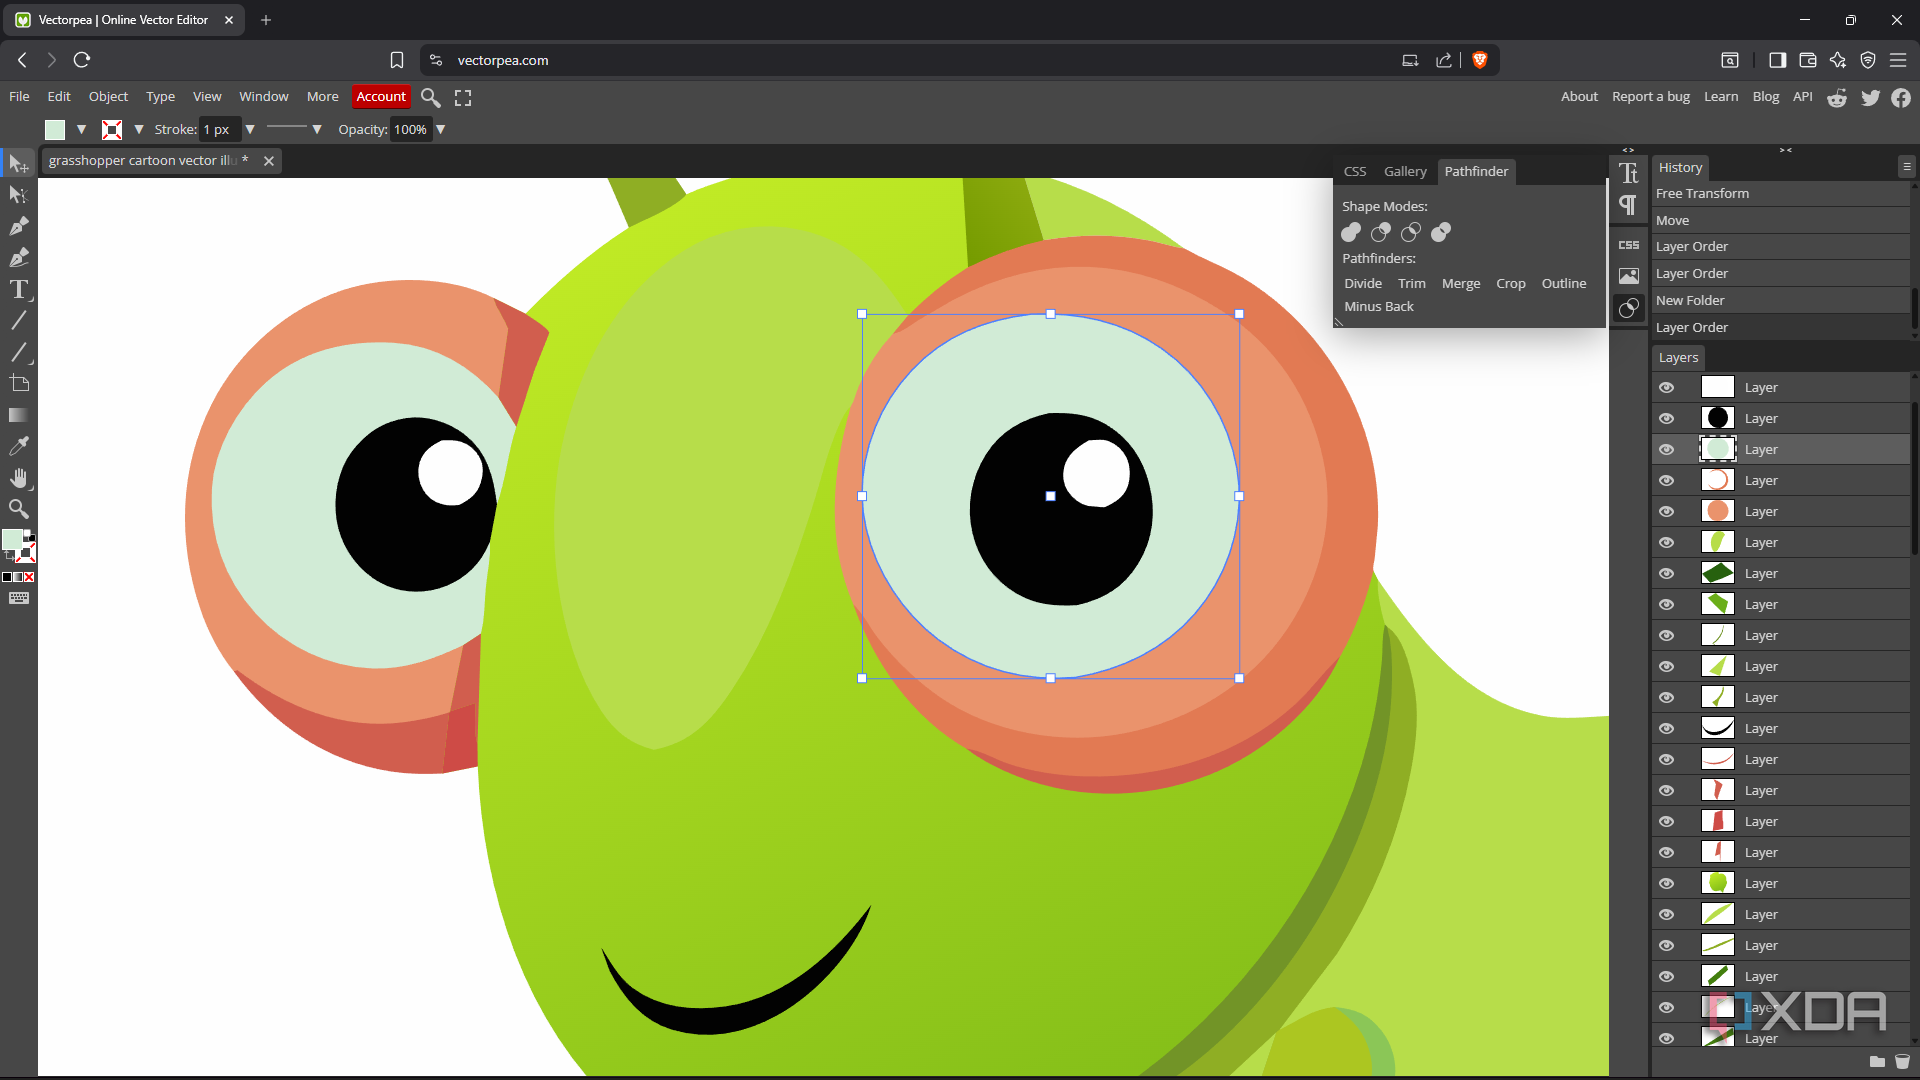Select the Artboard crop tool
1920x1080 pixels.
point(18,383)
